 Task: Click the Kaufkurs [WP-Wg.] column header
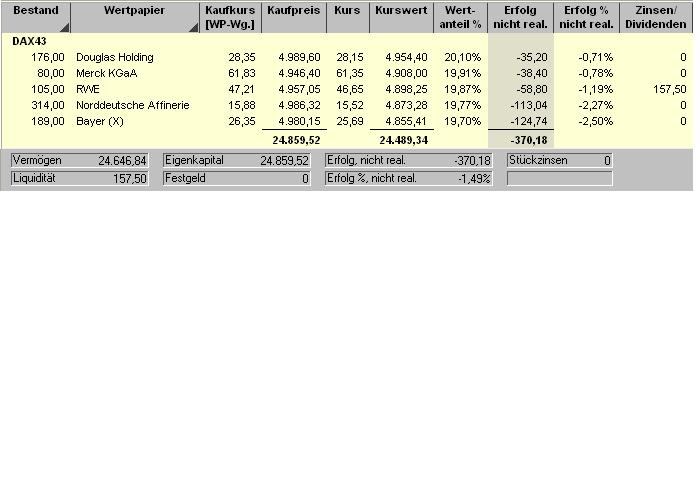pos(230,17)
